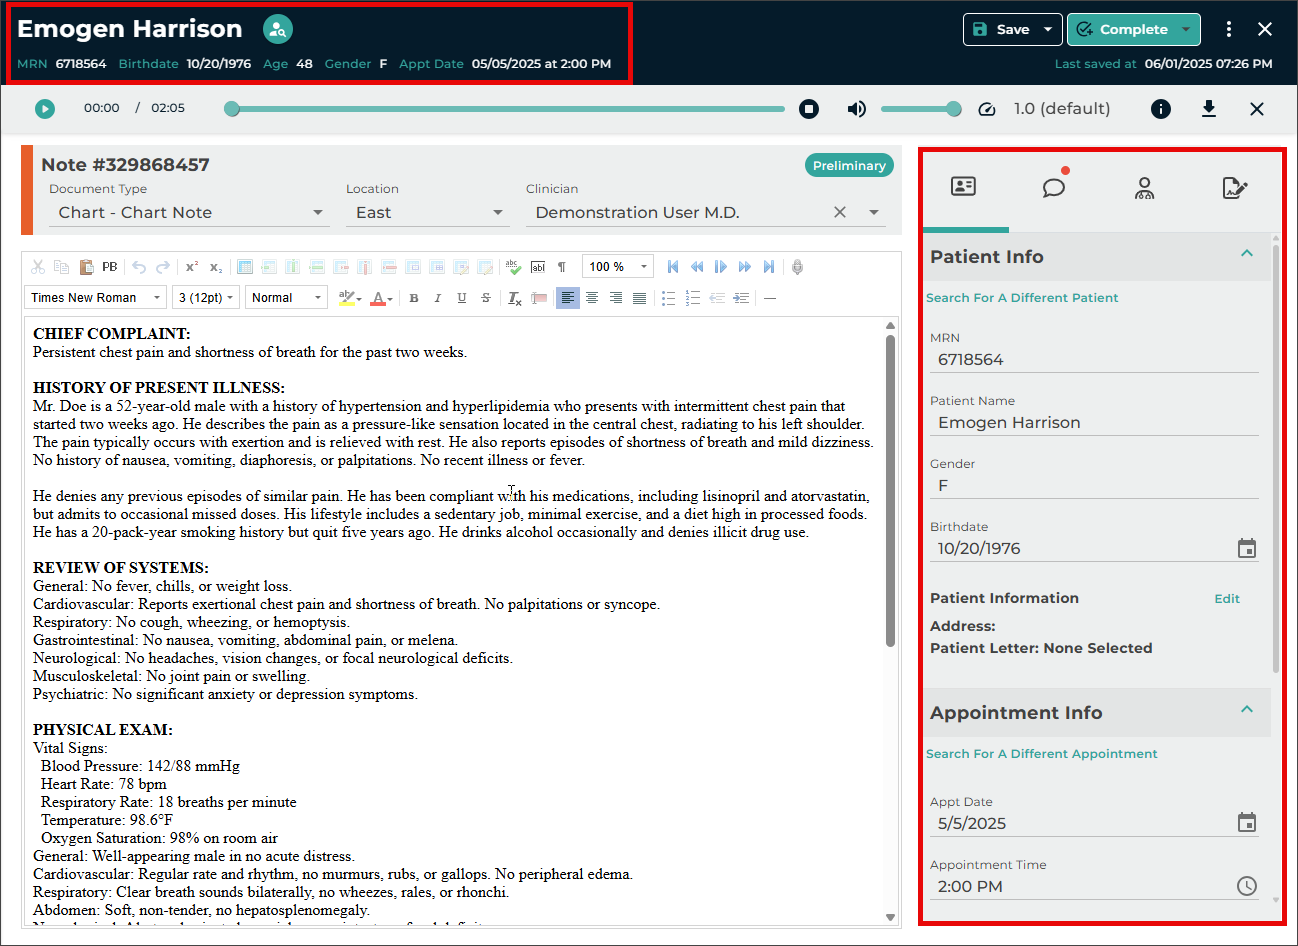1298x946 pixels.
Task: Toggle underline formatting
Action: (461, 298)
